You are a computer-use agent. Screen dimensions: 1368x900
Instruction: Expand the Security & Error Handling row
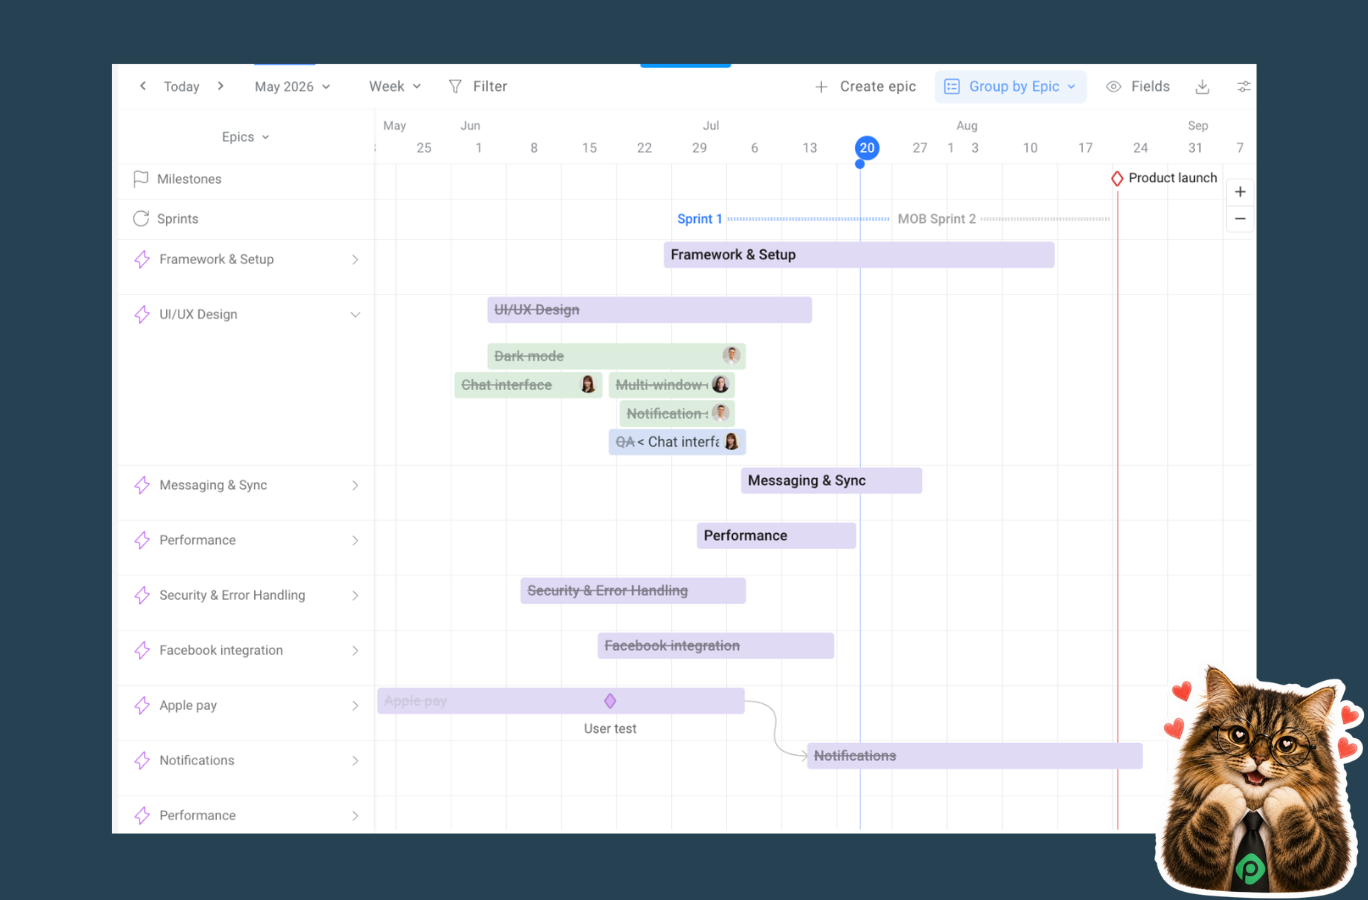coord(355,595)
